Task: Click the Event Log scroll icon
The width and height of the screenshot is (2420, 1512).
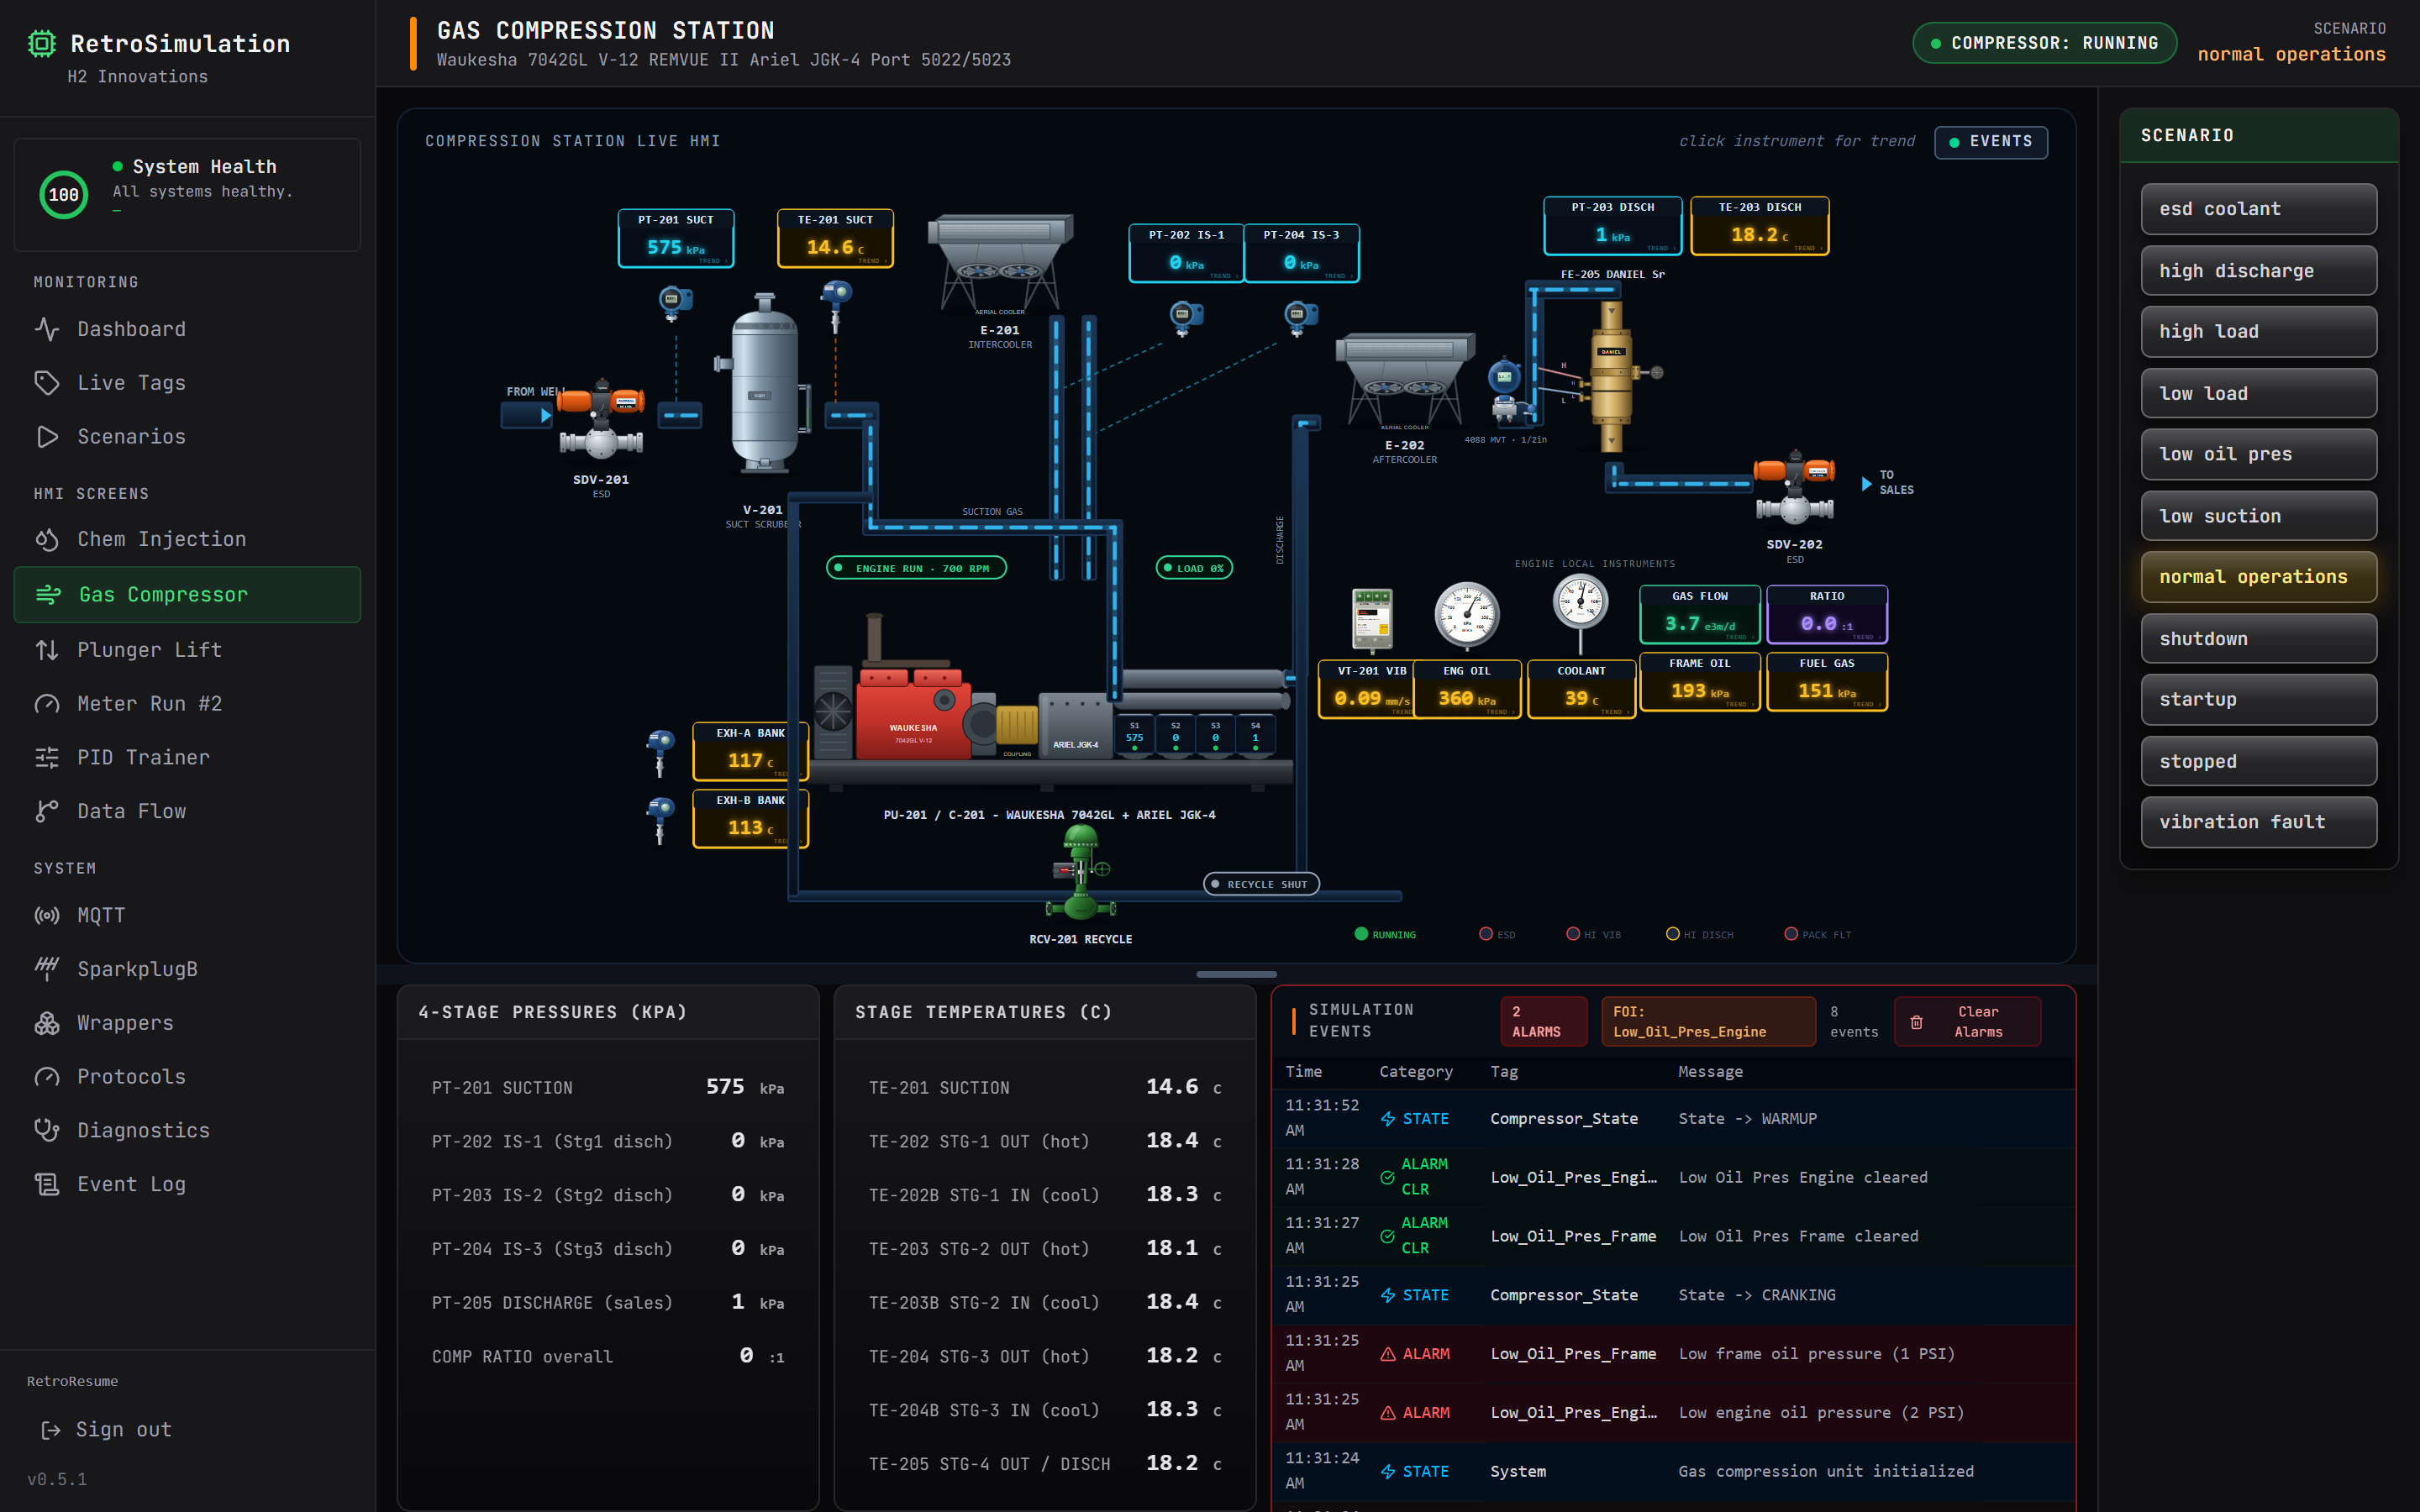Action: [x=47, y=1184]
